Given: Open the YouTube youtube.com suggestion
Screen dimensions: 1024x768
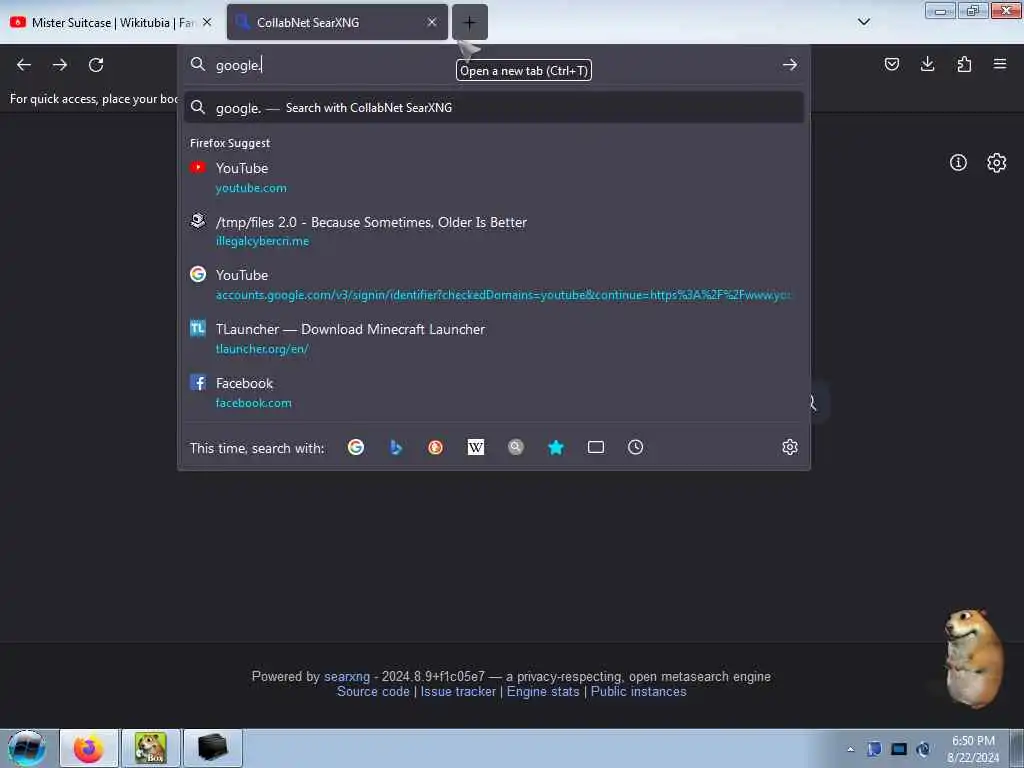Looking at the screenshot, I should (494, 178).
